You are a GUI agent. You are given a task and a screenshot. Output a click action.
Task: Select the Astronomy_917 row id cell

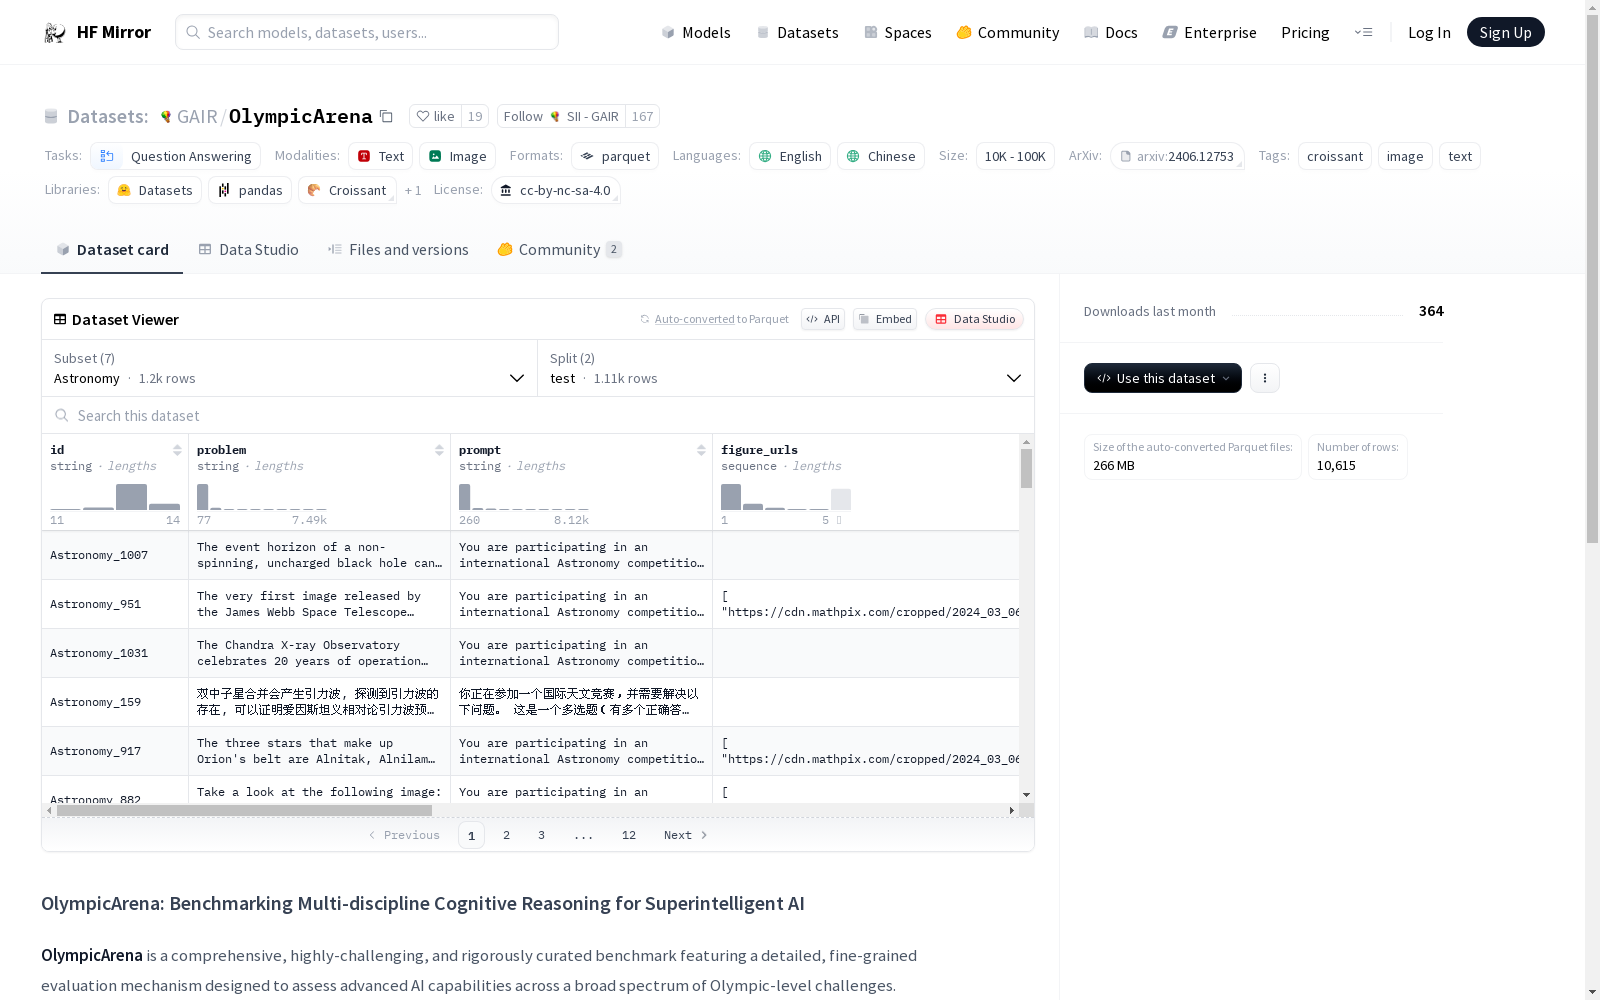[x=115, y=751]
